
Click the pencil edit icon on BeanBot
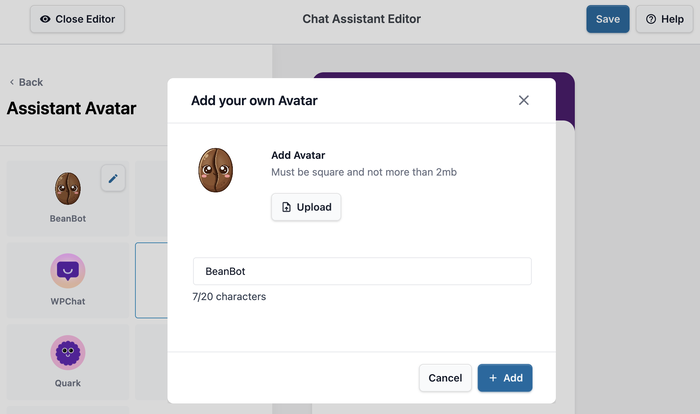click(113, 179)
